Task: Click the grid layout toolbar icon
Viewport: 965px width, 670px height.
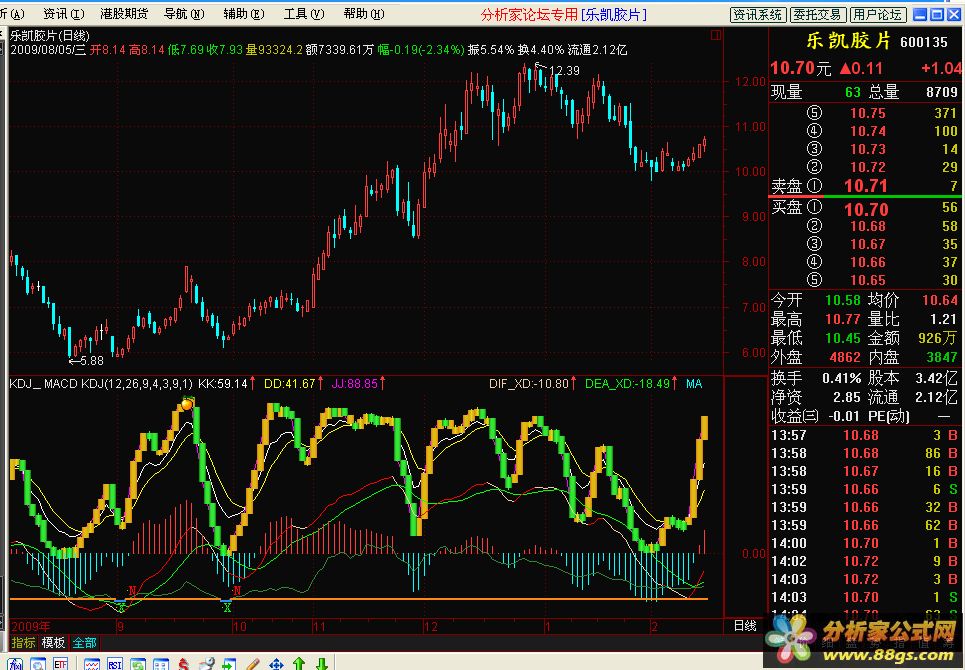Action: click(x=161, y=664)
